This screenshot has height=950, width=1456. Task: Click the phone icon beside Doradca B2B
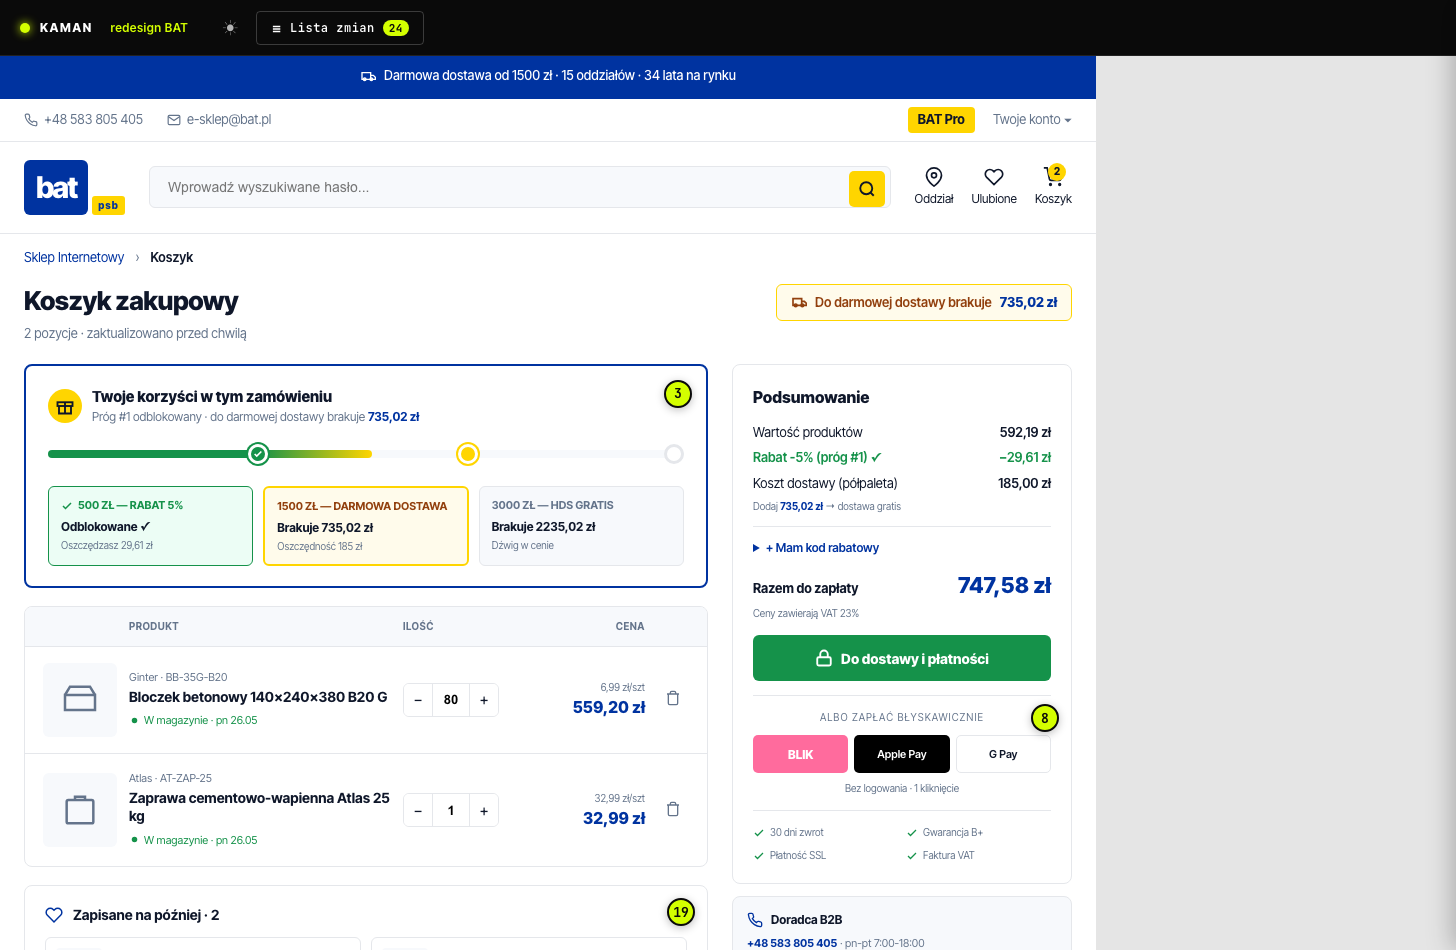click(755, 920)
